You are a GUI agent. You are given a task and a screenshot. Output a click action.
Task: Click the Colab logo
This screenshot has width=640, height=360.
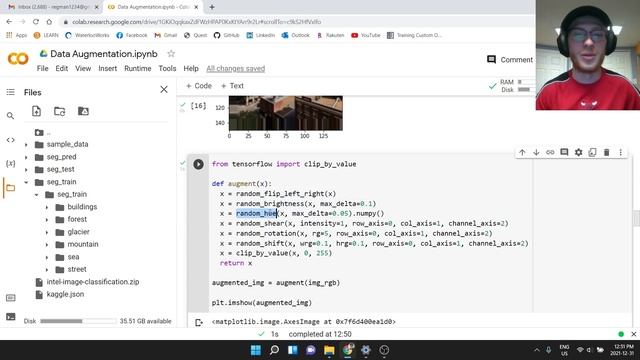tap(18, 59)
